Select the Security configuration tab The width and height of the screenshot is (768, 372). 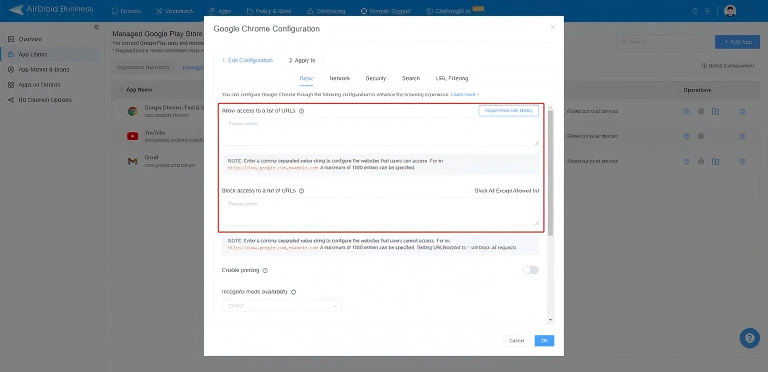coord(376,78)
